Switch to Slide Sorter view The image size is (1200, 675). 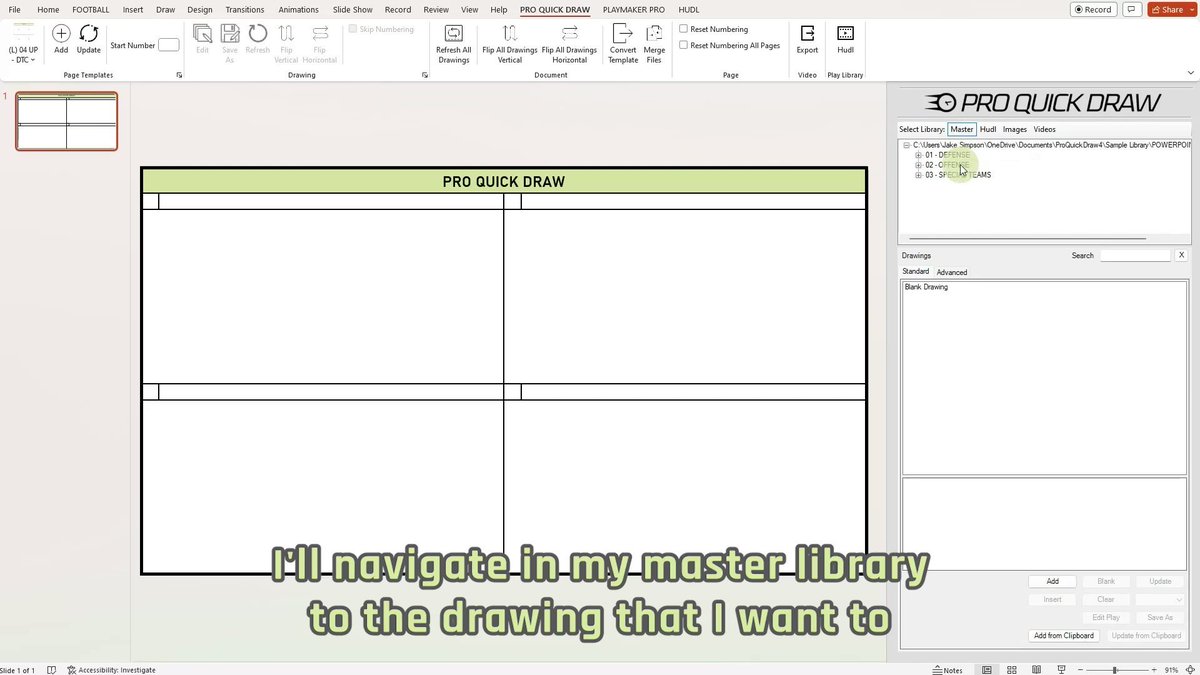pos(1012,670)
